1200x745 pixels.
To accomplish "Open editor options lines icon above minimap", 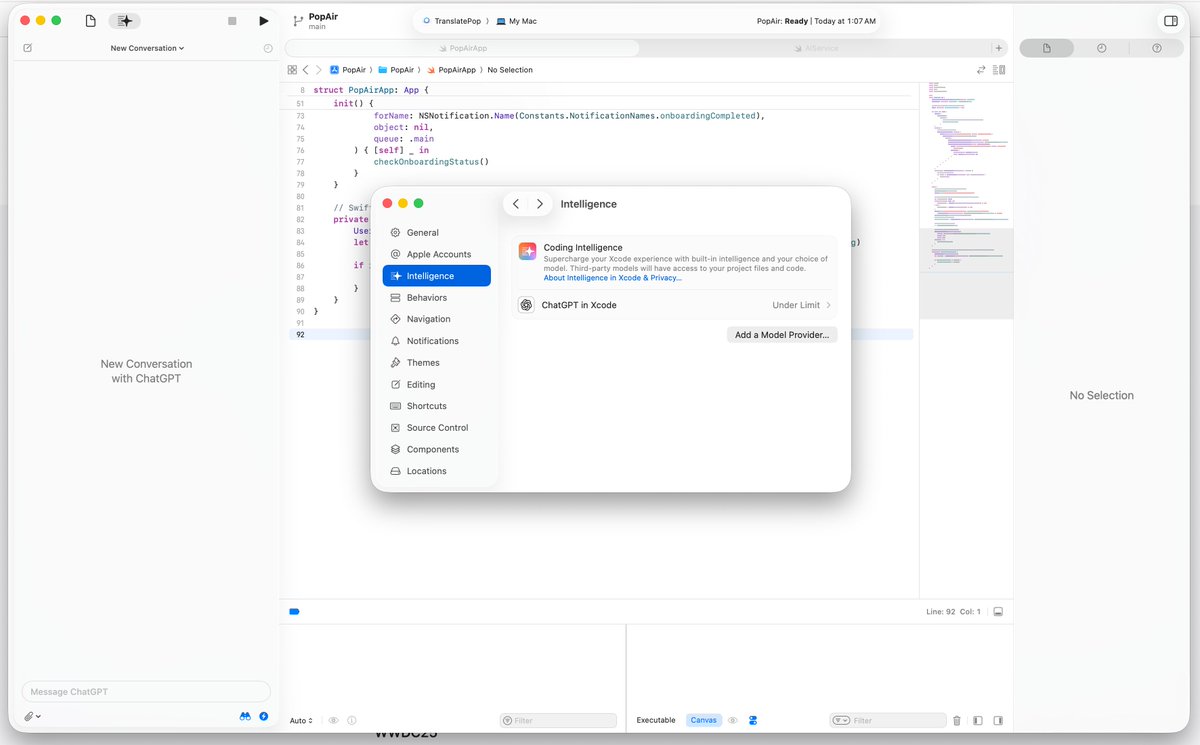I will (1001, 70).
